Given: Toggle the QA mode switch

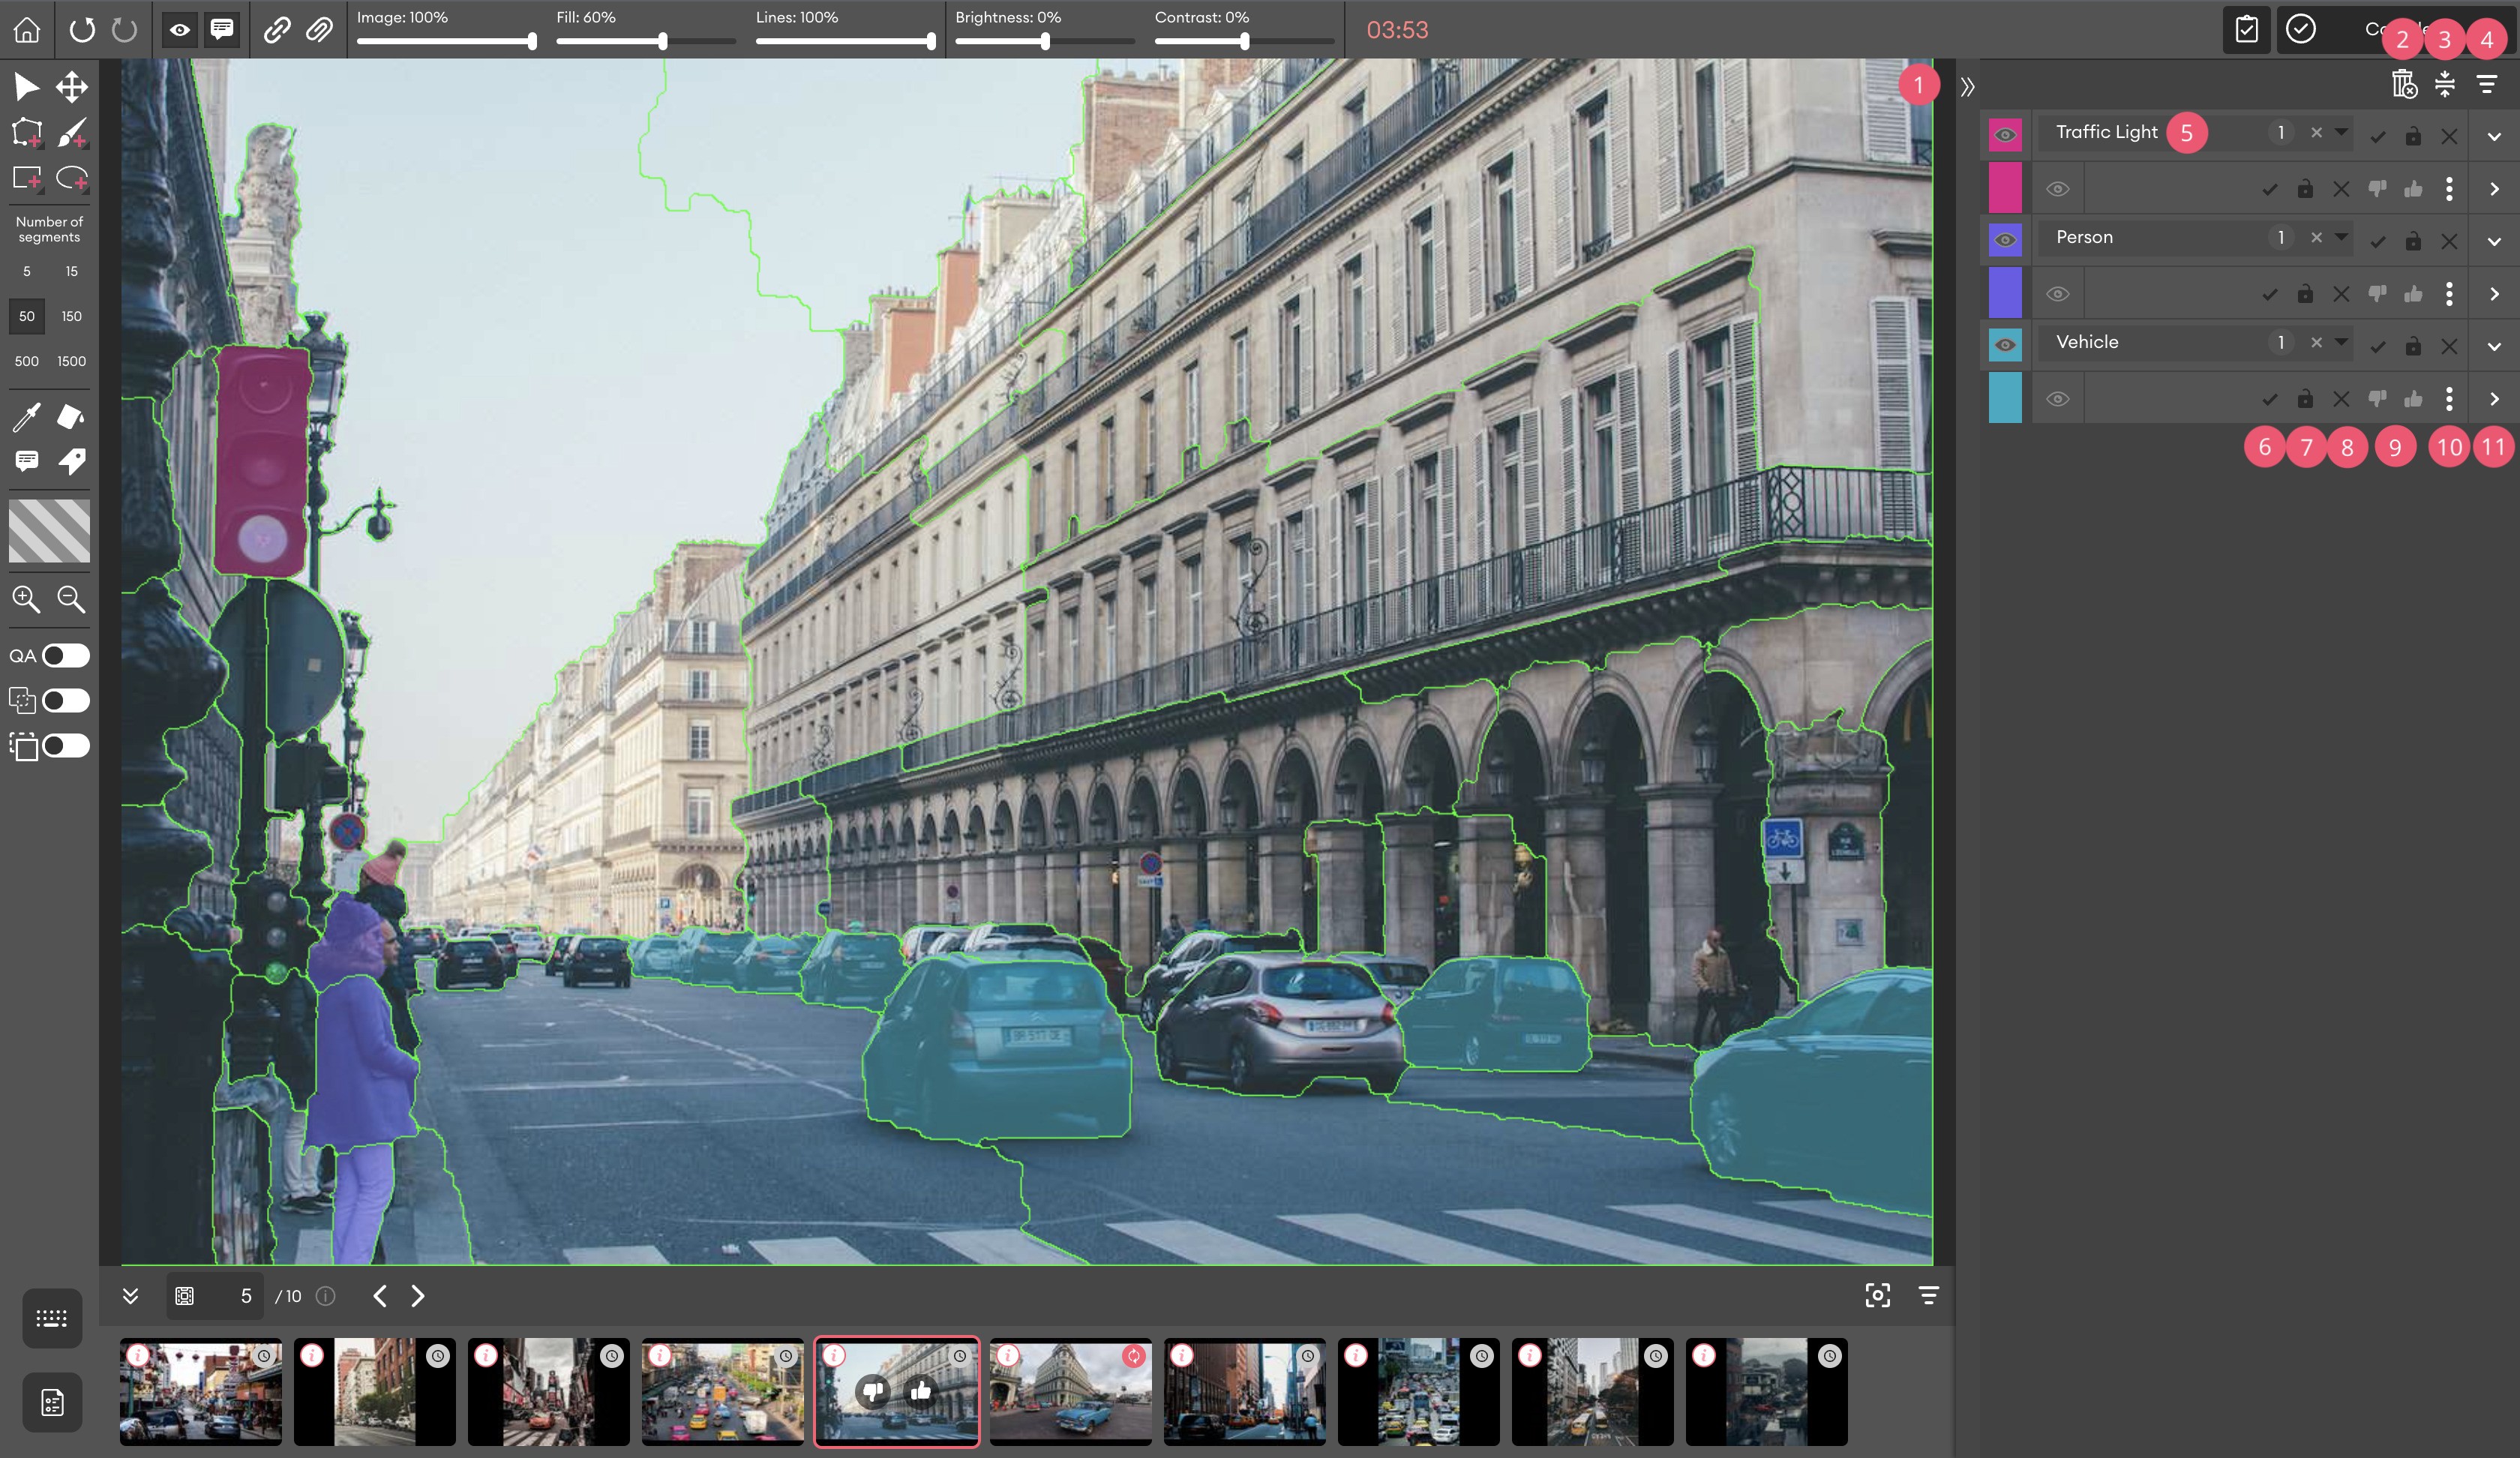Looking at the screenshot, I should tap(66, 655).
